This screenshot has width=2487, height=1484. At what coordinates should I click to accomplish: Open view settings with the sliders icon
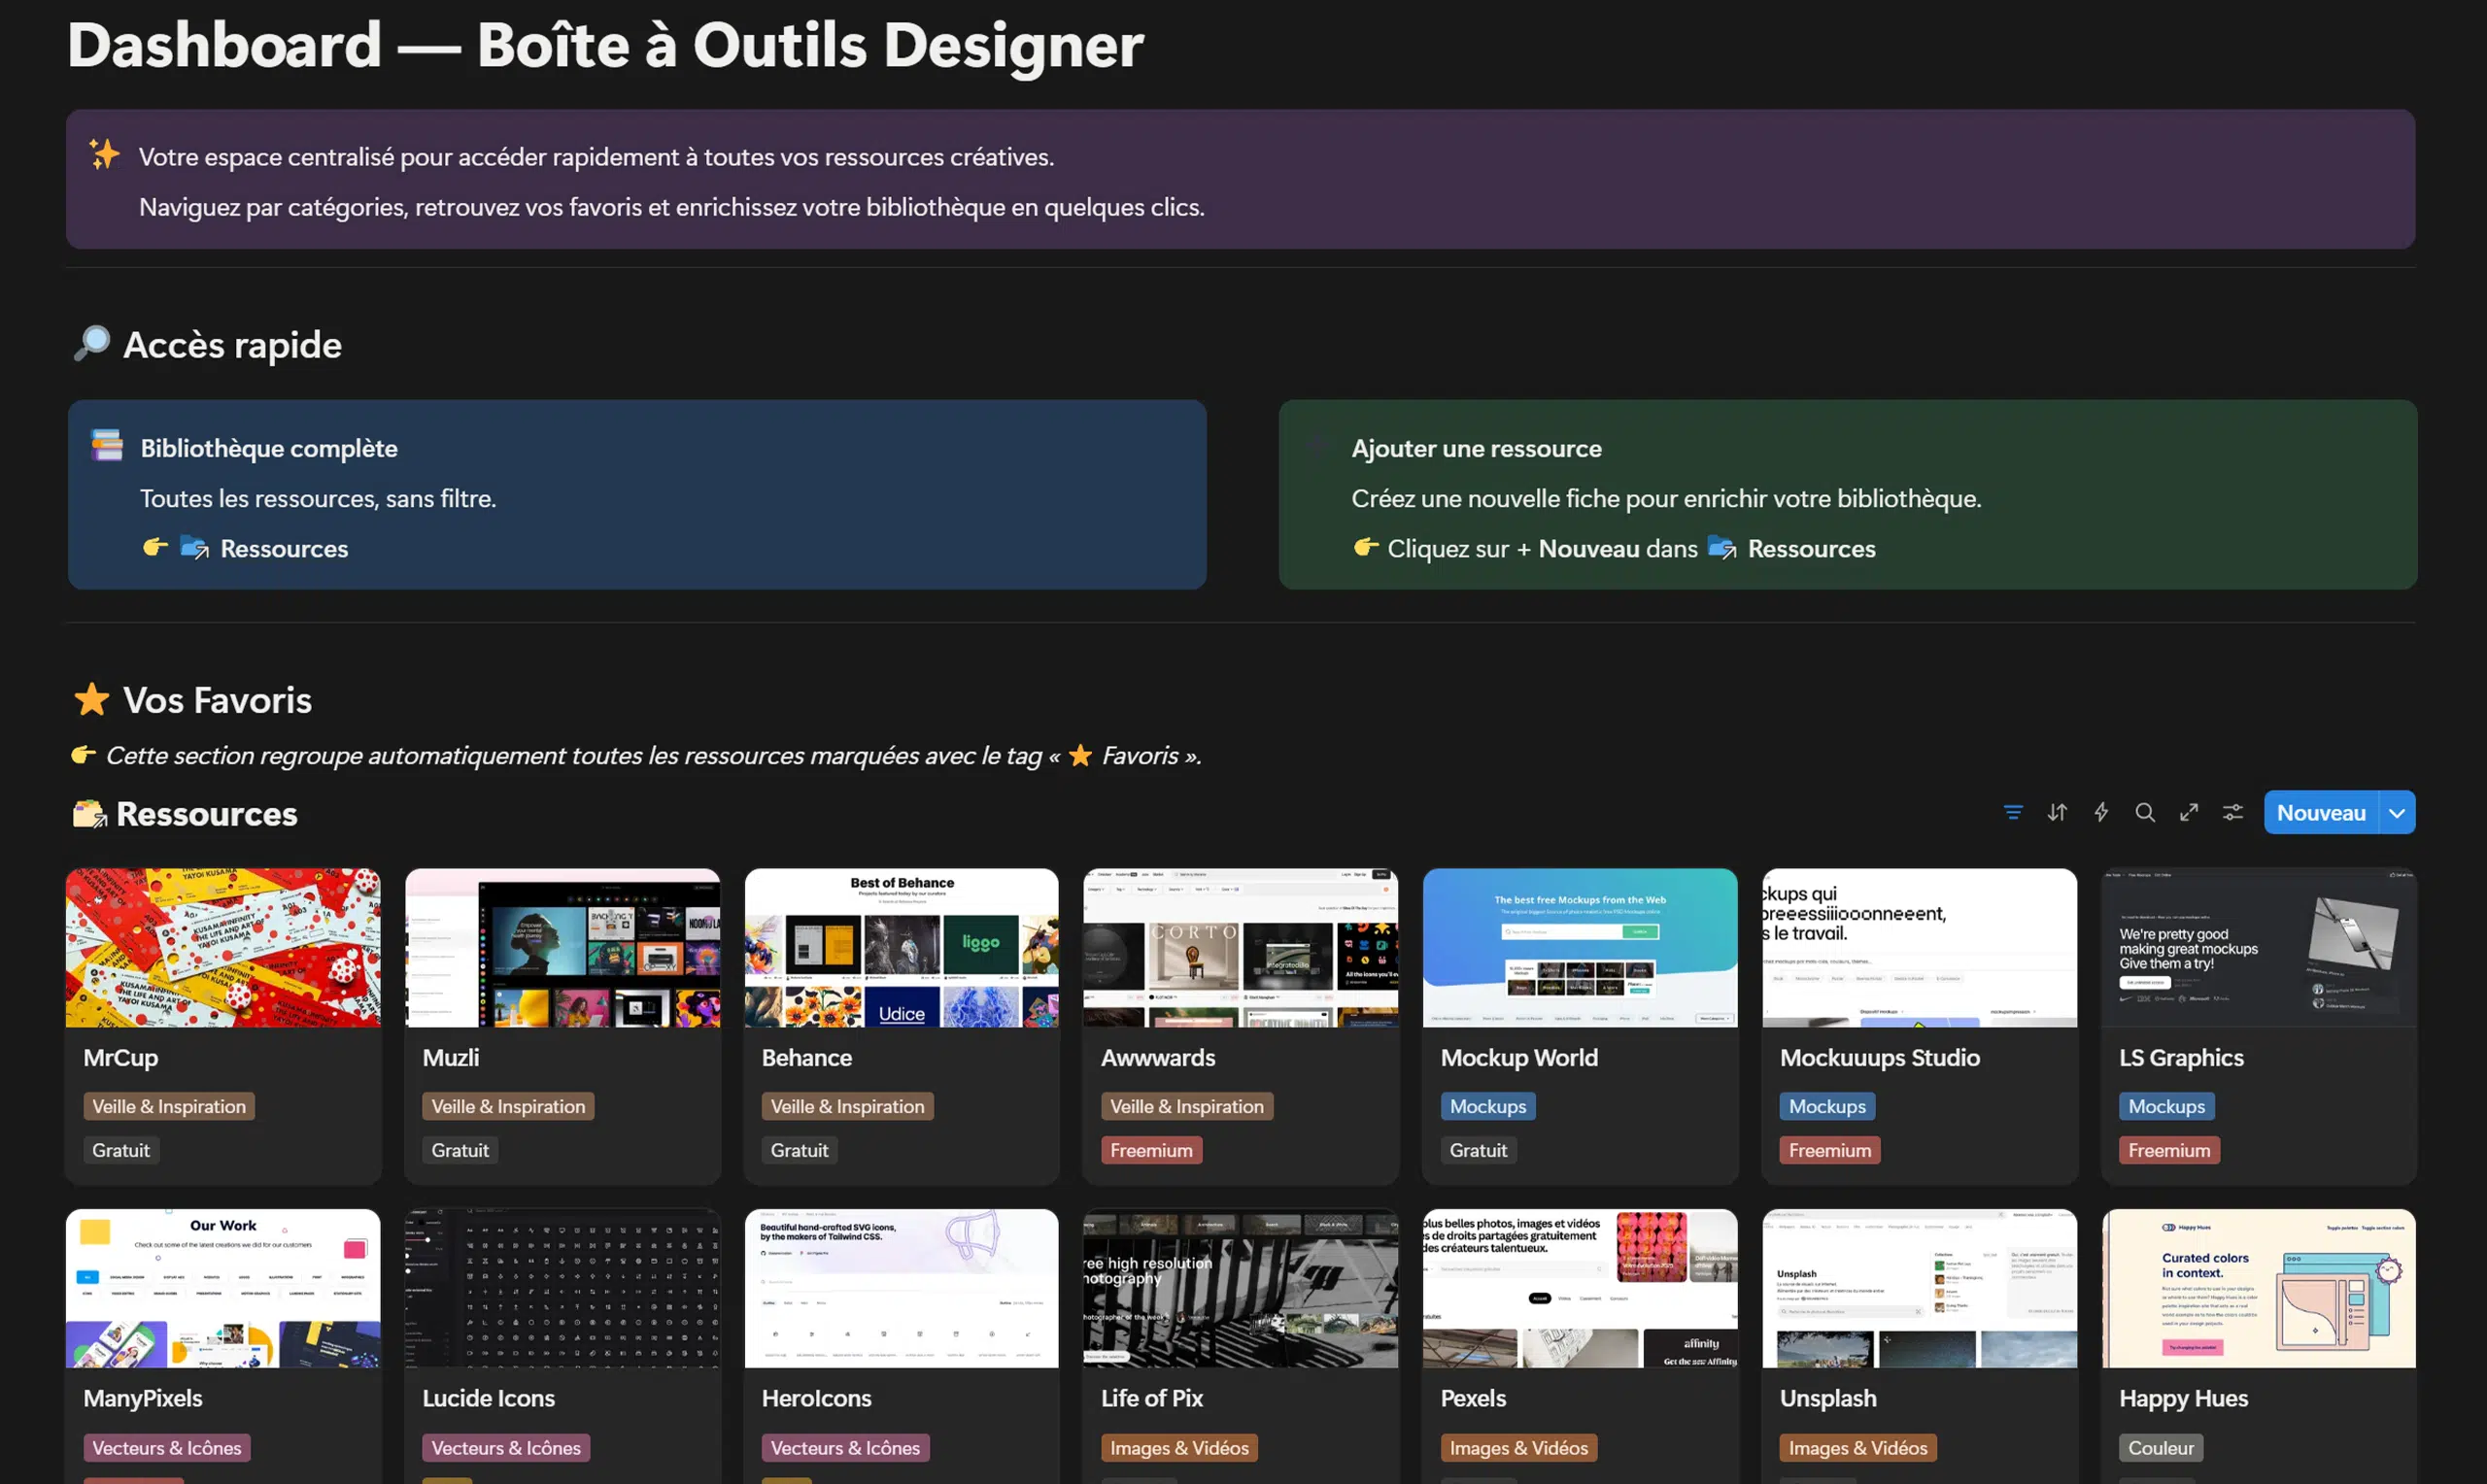(2233, 812)
